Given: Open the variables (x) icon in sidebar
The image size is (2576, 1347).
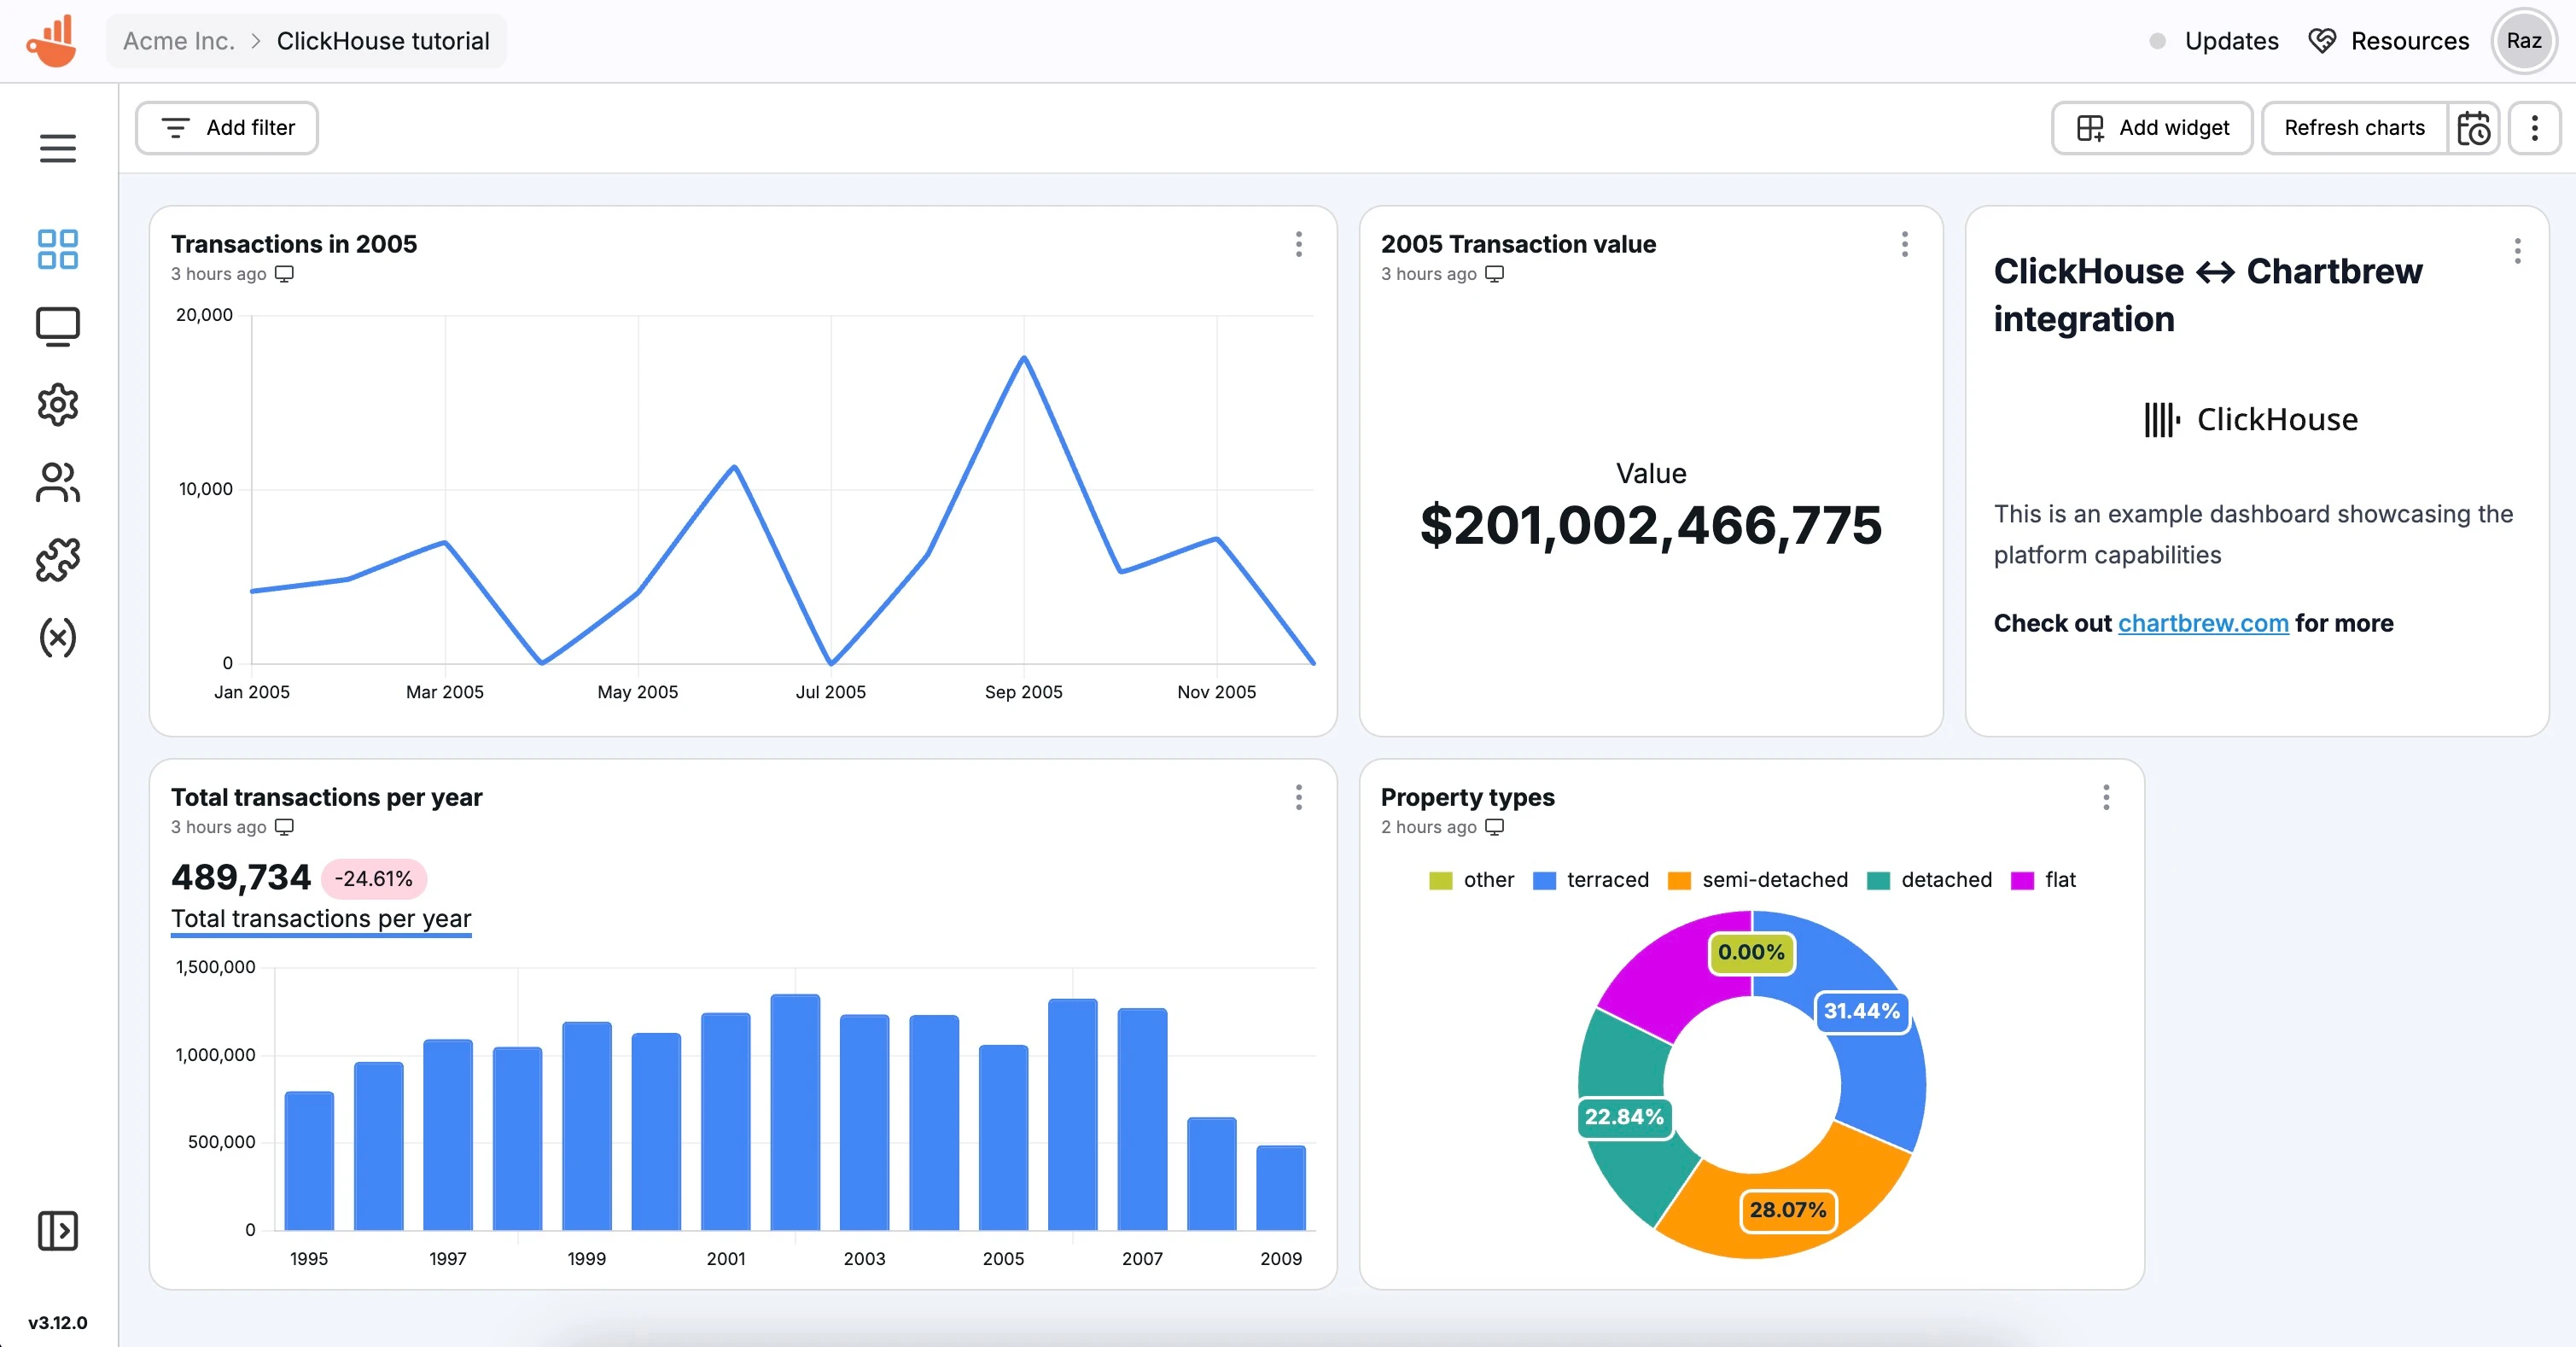Looking at the screenshot, I should coord(58,637).
